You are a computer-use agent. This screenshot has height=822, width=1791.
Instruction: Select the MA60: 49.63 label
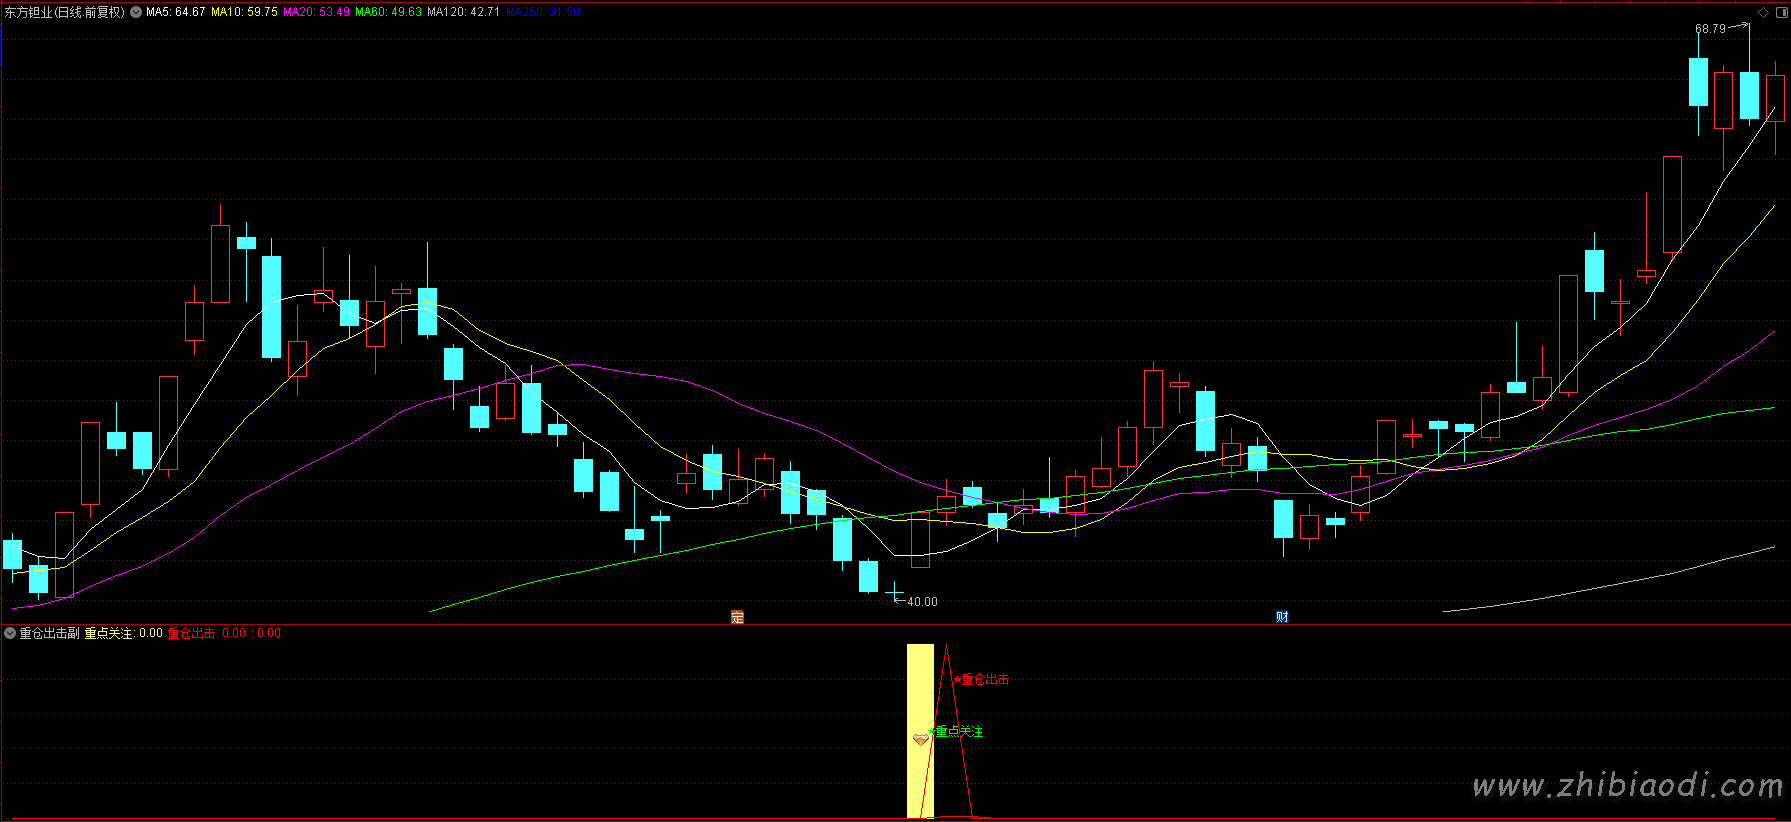click(x=389, y=12)
